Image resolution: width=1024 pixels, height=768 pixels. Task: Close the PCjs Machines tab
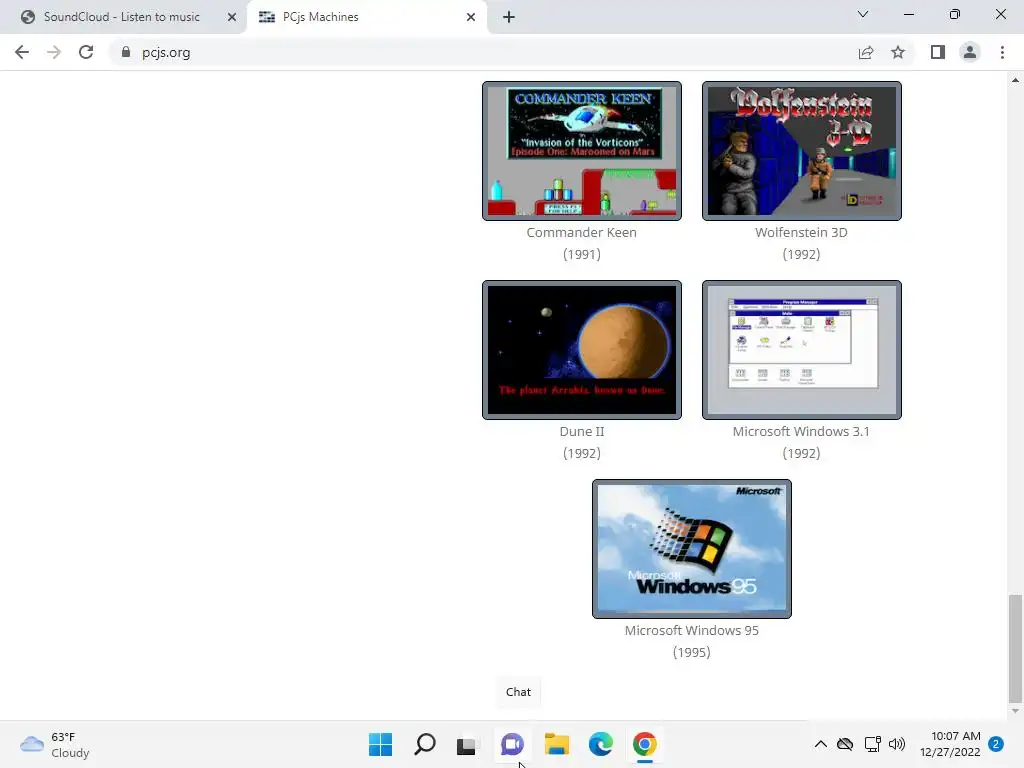(x=471, y=17)
